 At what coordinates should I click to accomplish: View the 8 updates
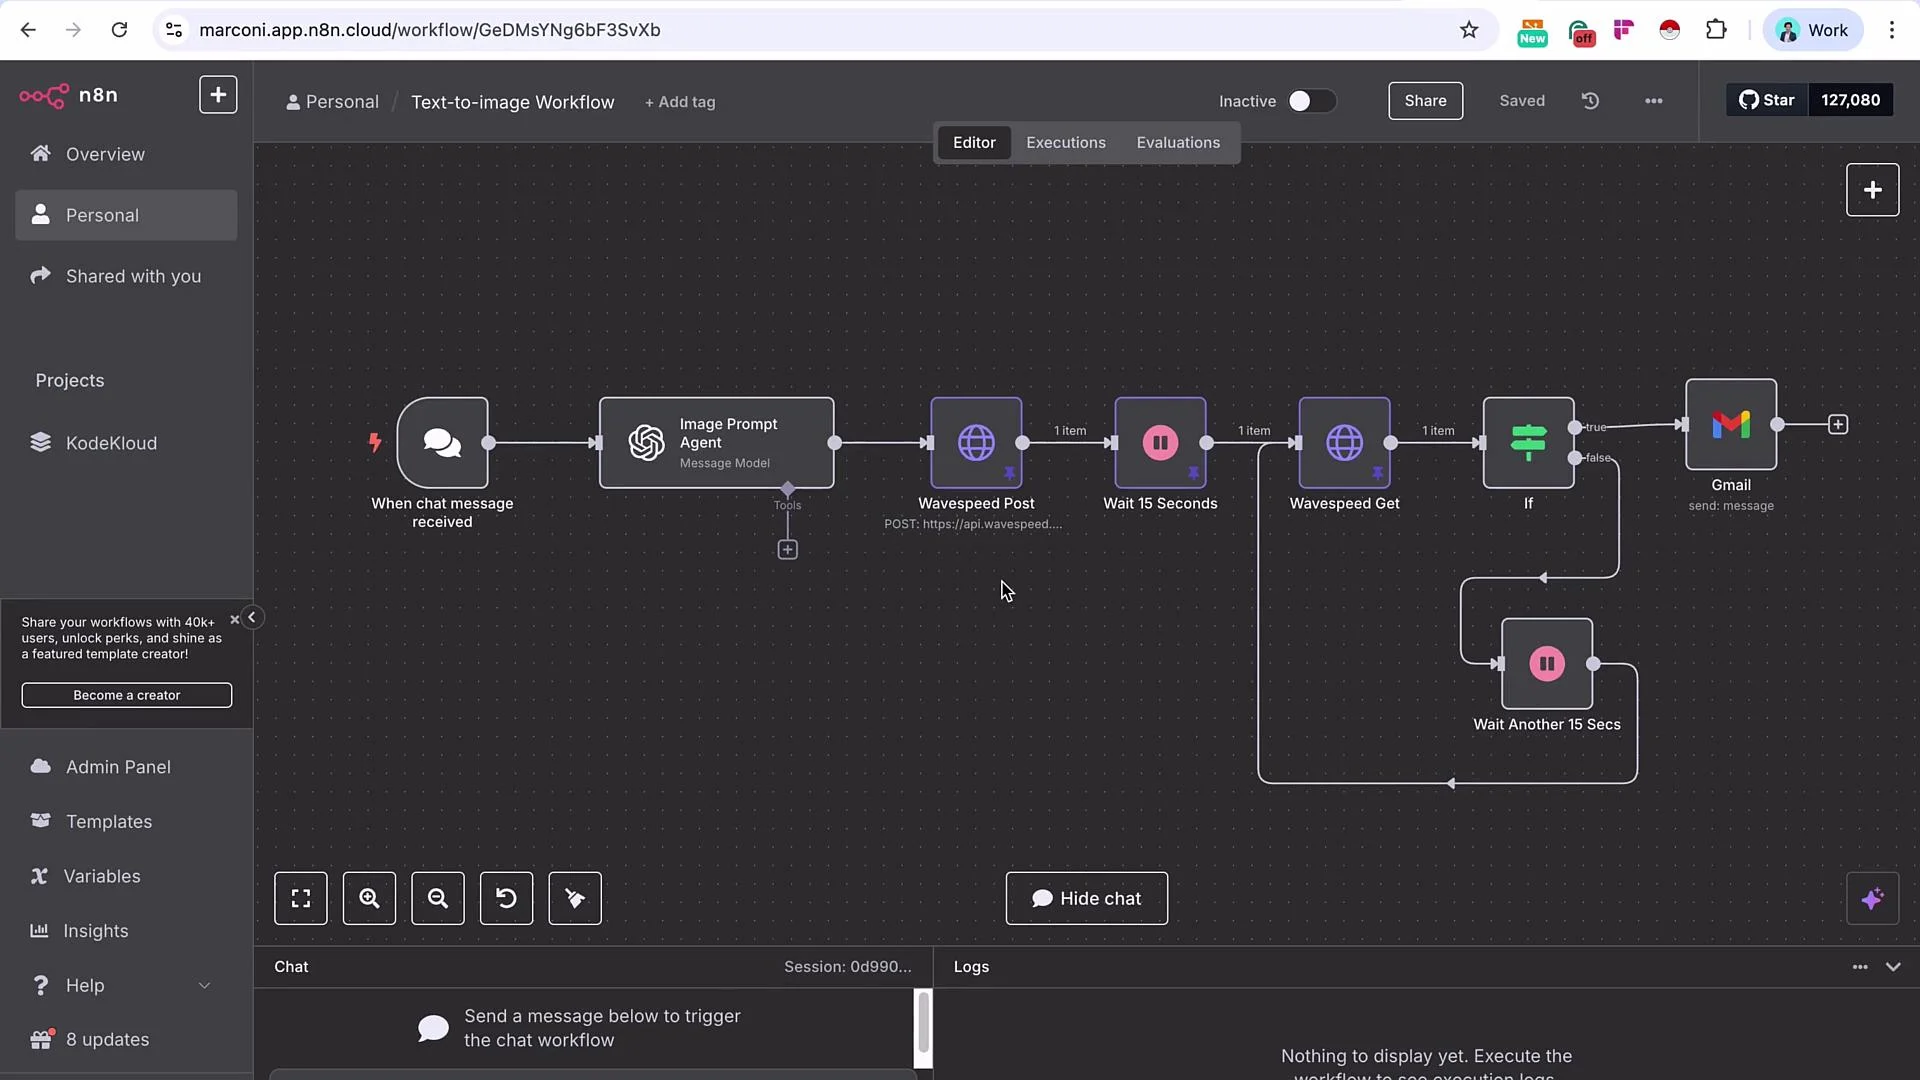pos(125,1040)
